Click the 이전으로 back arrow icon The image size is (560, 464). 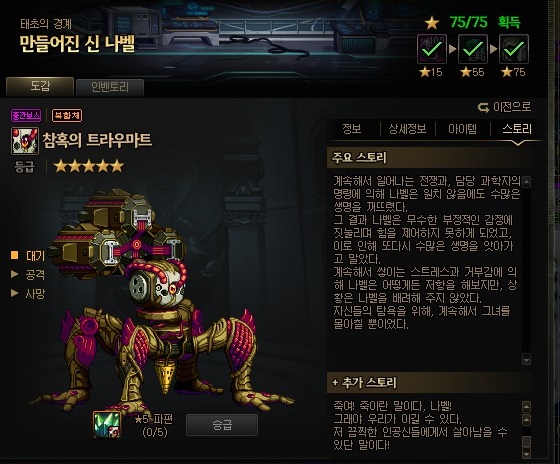coord(483,108)
